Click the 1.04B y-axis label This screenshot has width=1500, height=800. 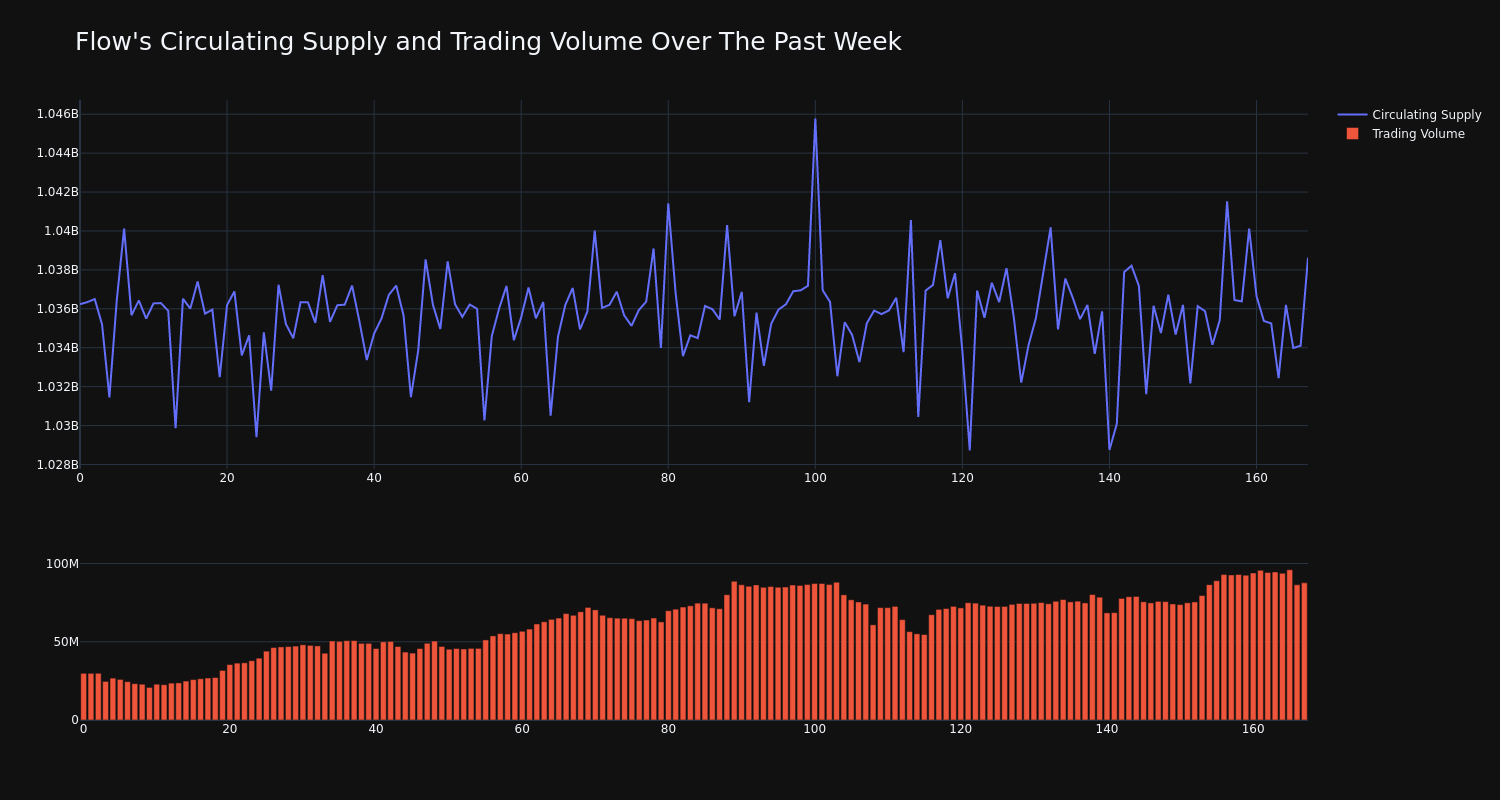coord(61,231)
